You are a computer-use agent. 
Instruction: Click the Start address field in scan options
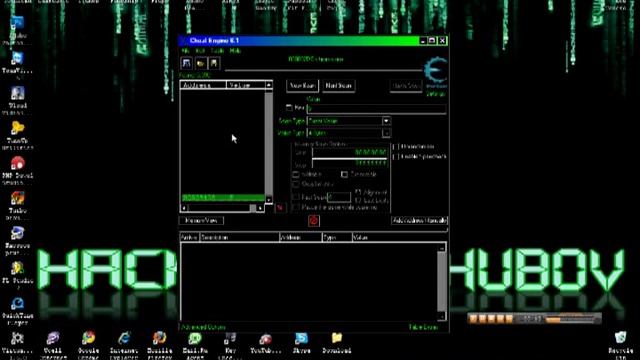[x=349, y=152]
